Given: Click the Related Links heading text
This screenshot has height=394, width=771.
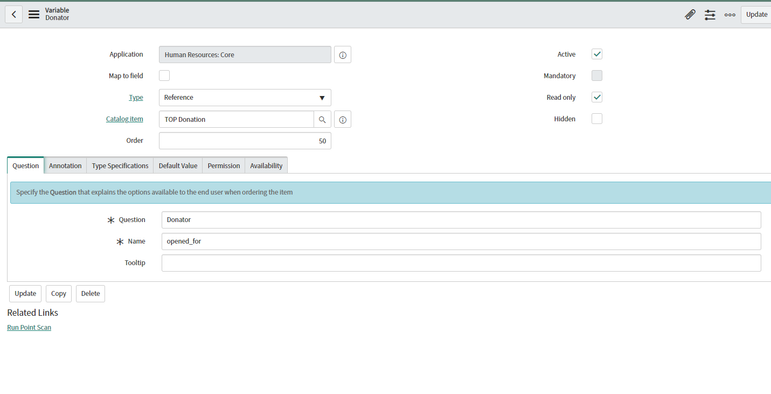Looking at the screenshot, I should click(x=32, y=313).
